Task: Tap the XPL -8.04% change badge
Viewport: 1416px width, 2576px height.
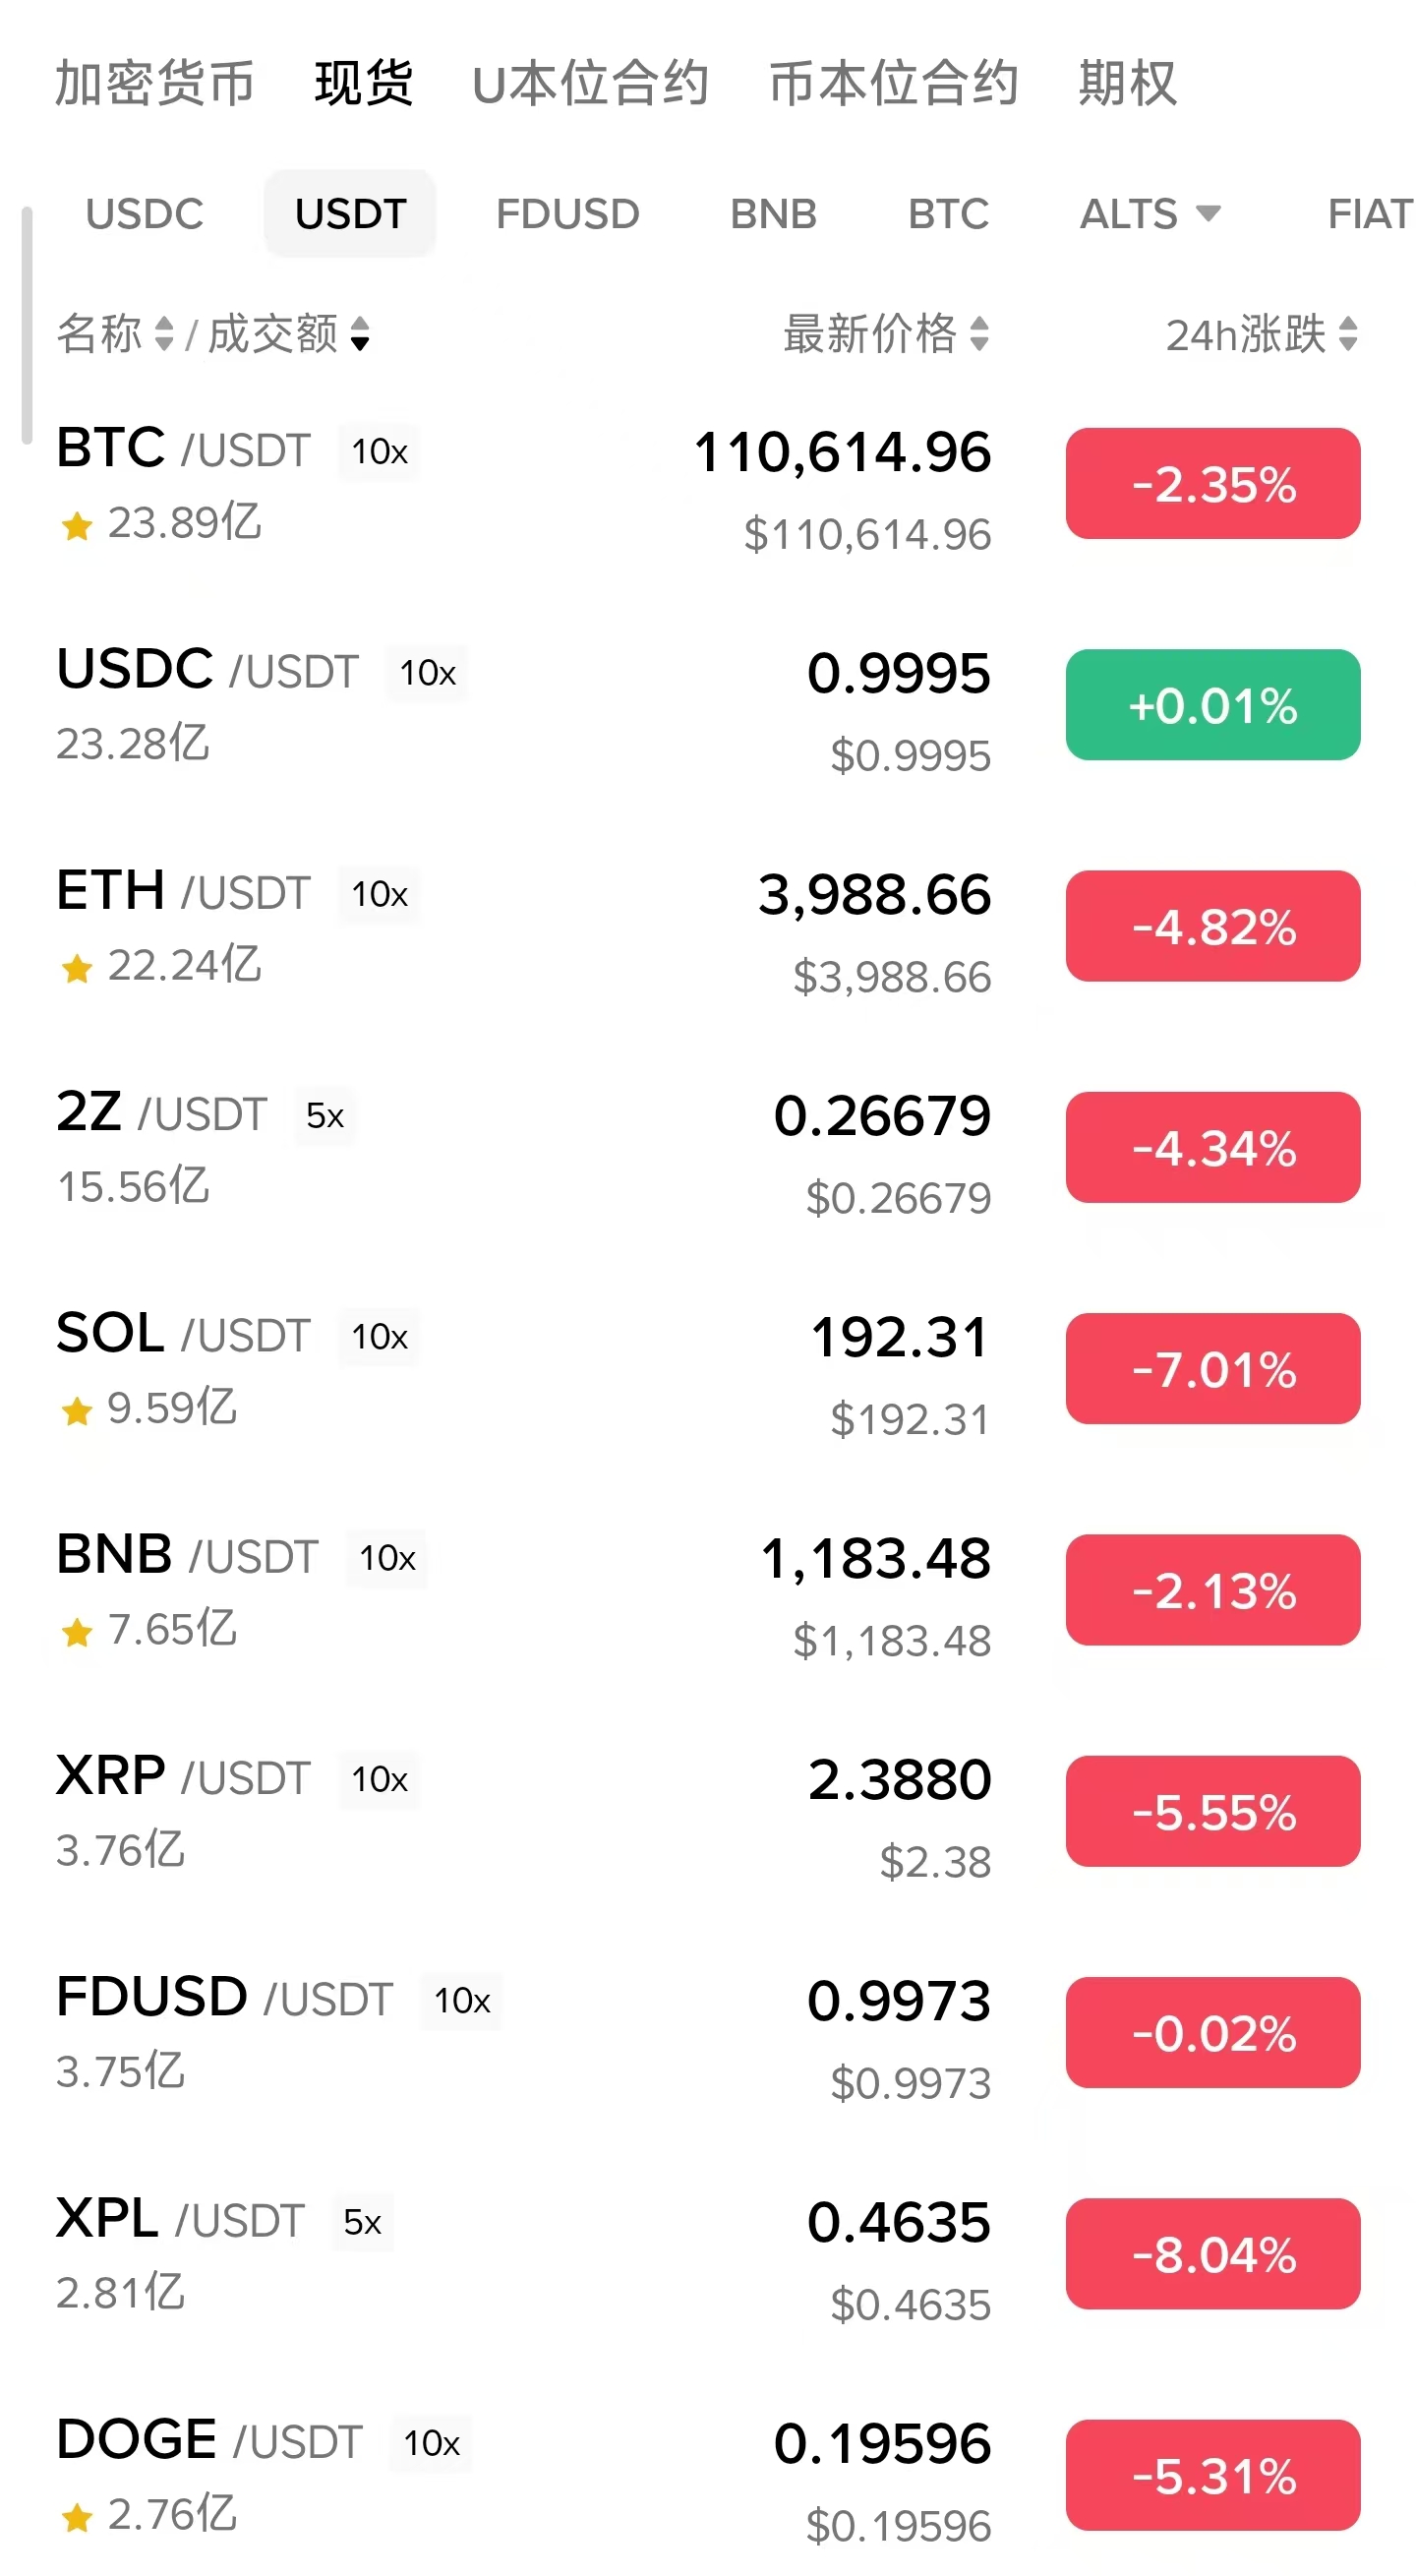Action: tap(1212, 2254)
